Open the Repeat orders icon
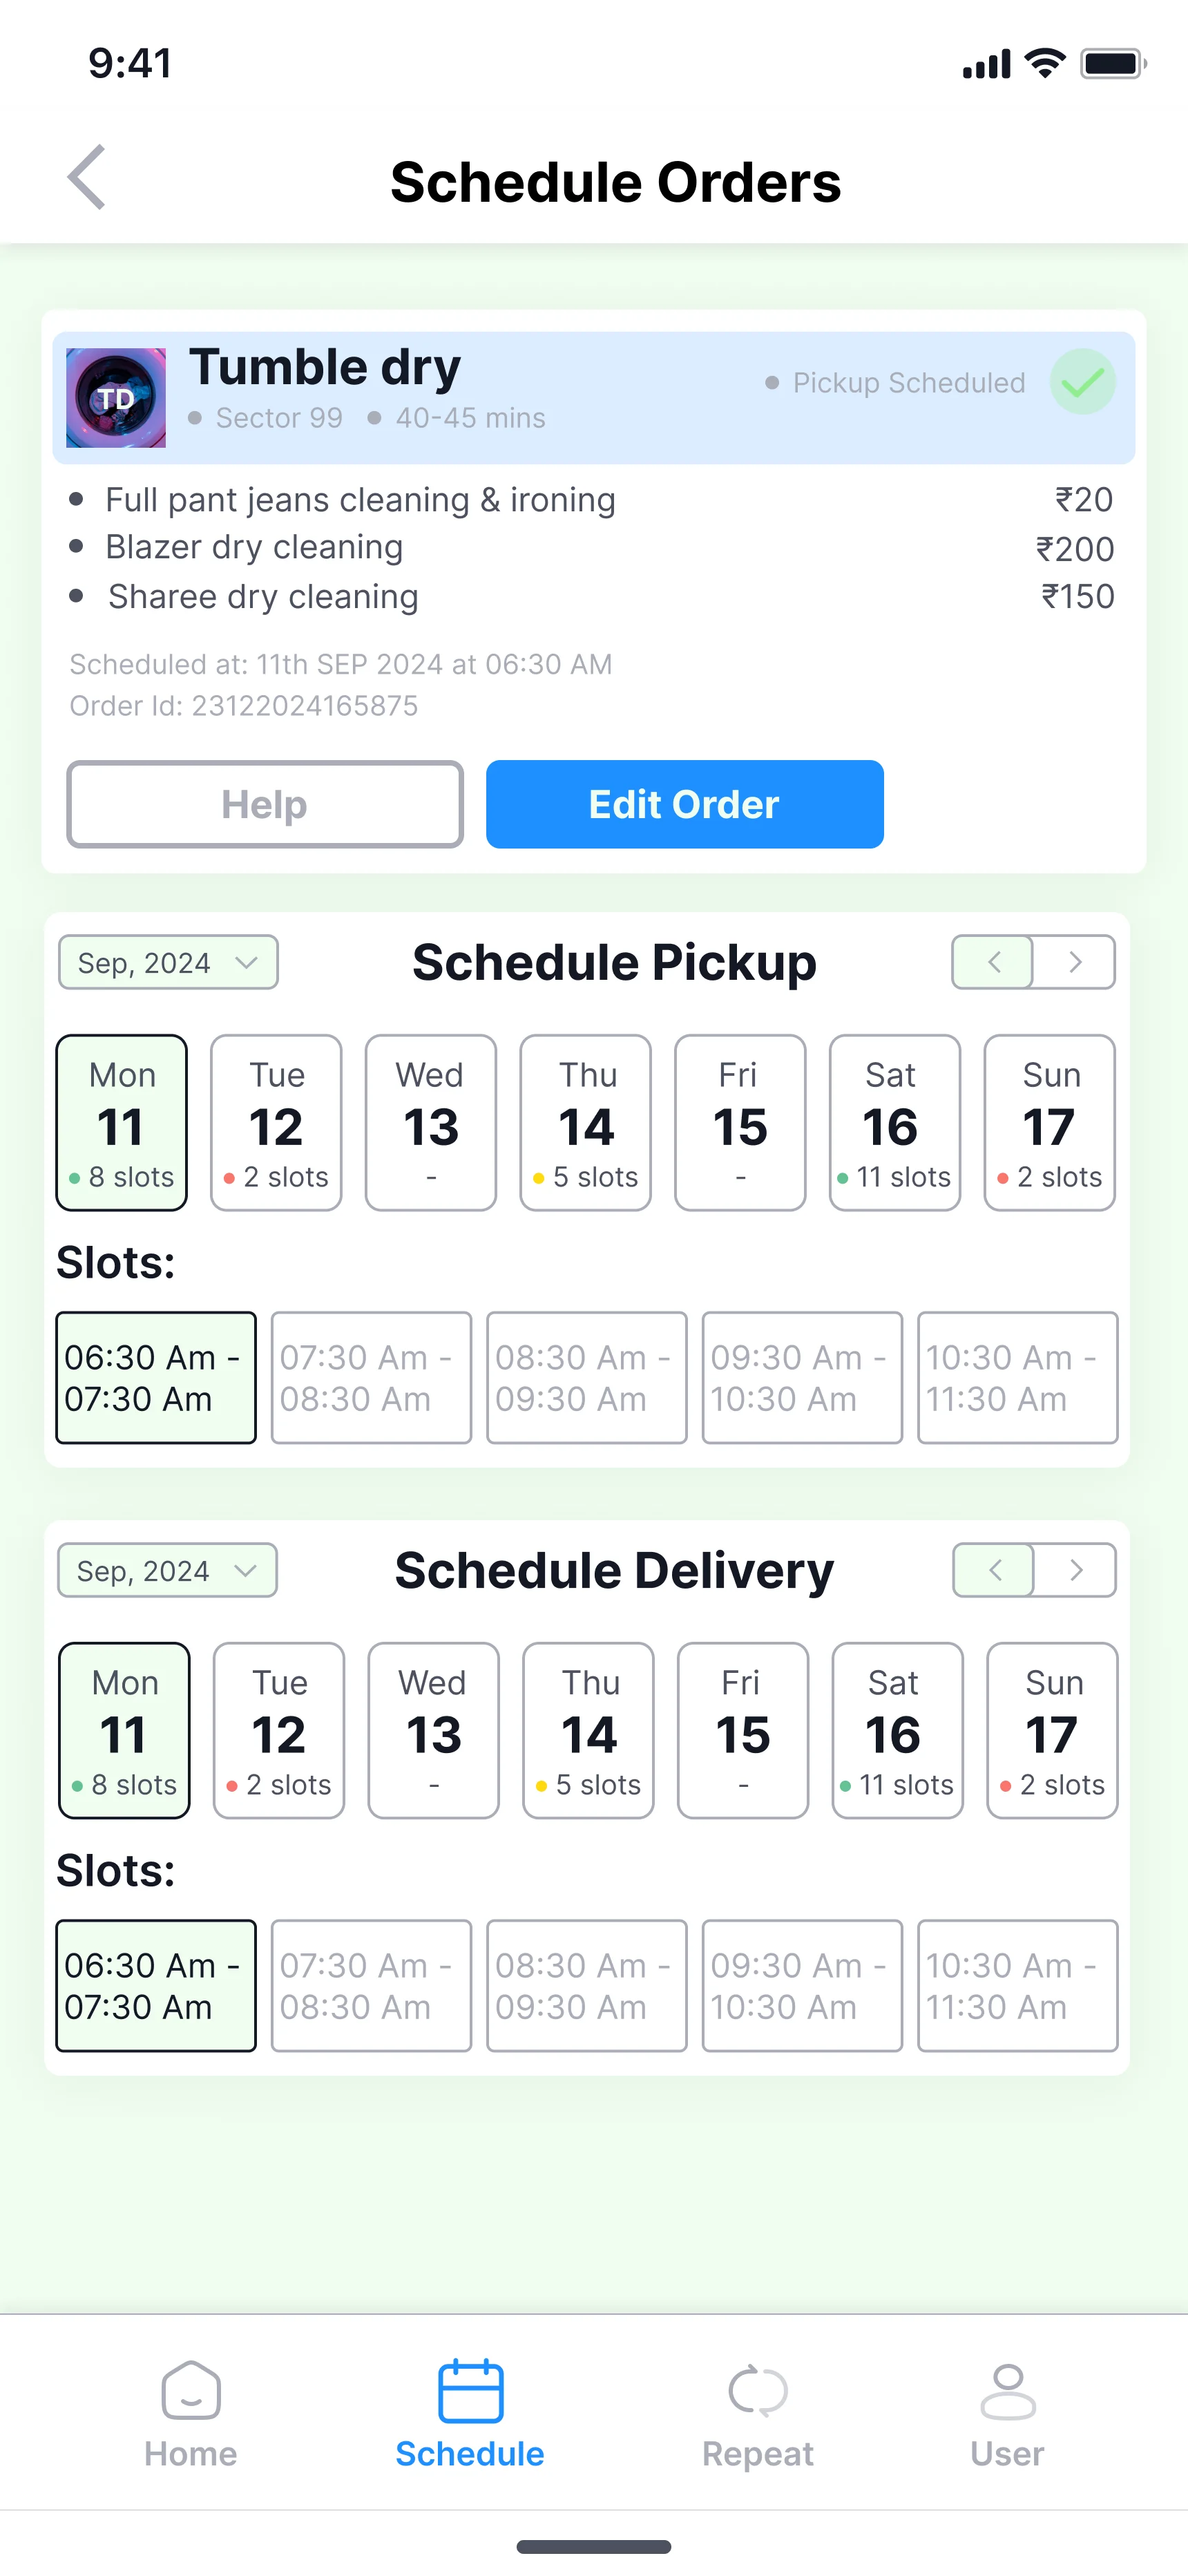The height and width of the screenshot is (2576, 1188). [758, 2390]
